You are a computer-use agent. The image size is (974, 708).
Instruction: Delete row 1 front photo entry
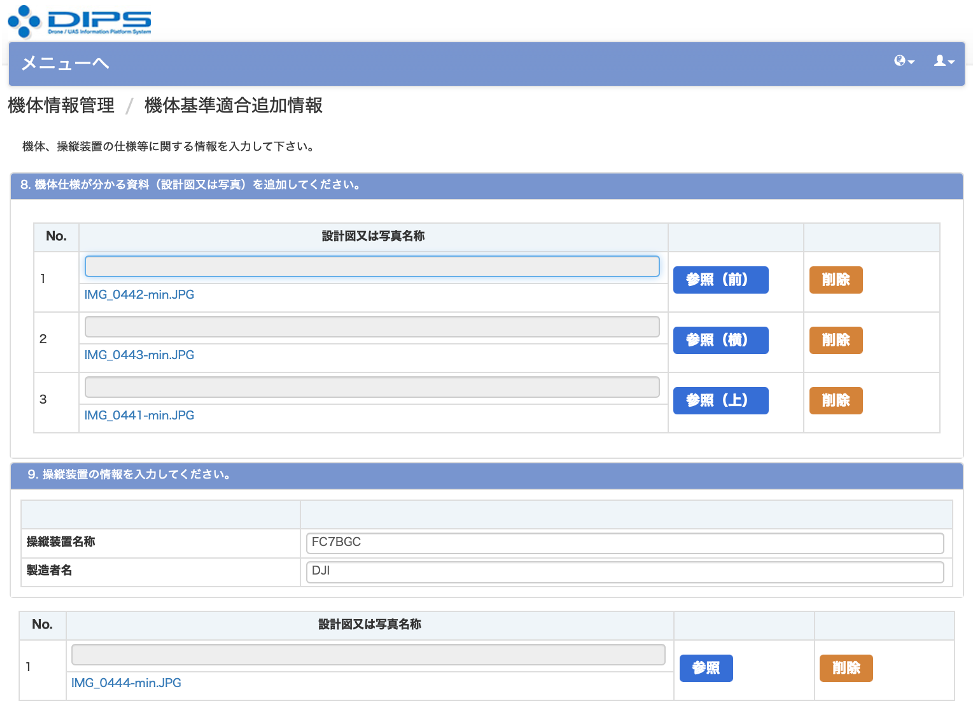[x=835, y=280]
